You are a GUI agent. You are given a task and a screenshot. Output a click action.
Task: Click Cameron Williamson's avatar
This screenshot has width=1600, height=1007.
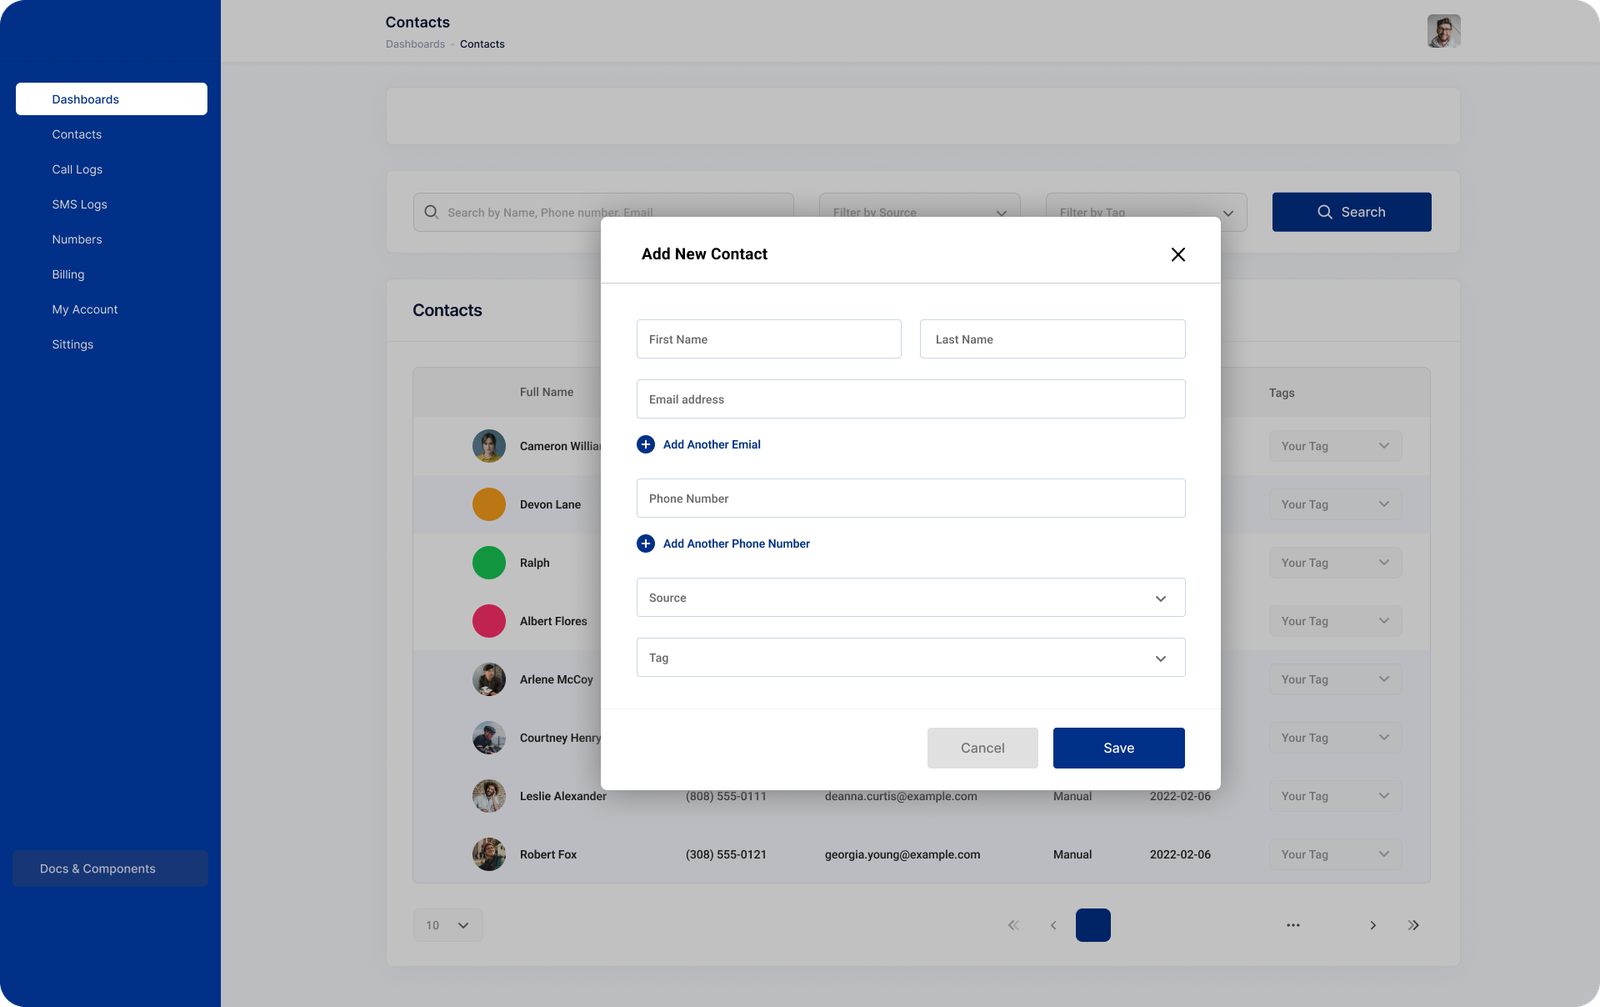[489, 446]
